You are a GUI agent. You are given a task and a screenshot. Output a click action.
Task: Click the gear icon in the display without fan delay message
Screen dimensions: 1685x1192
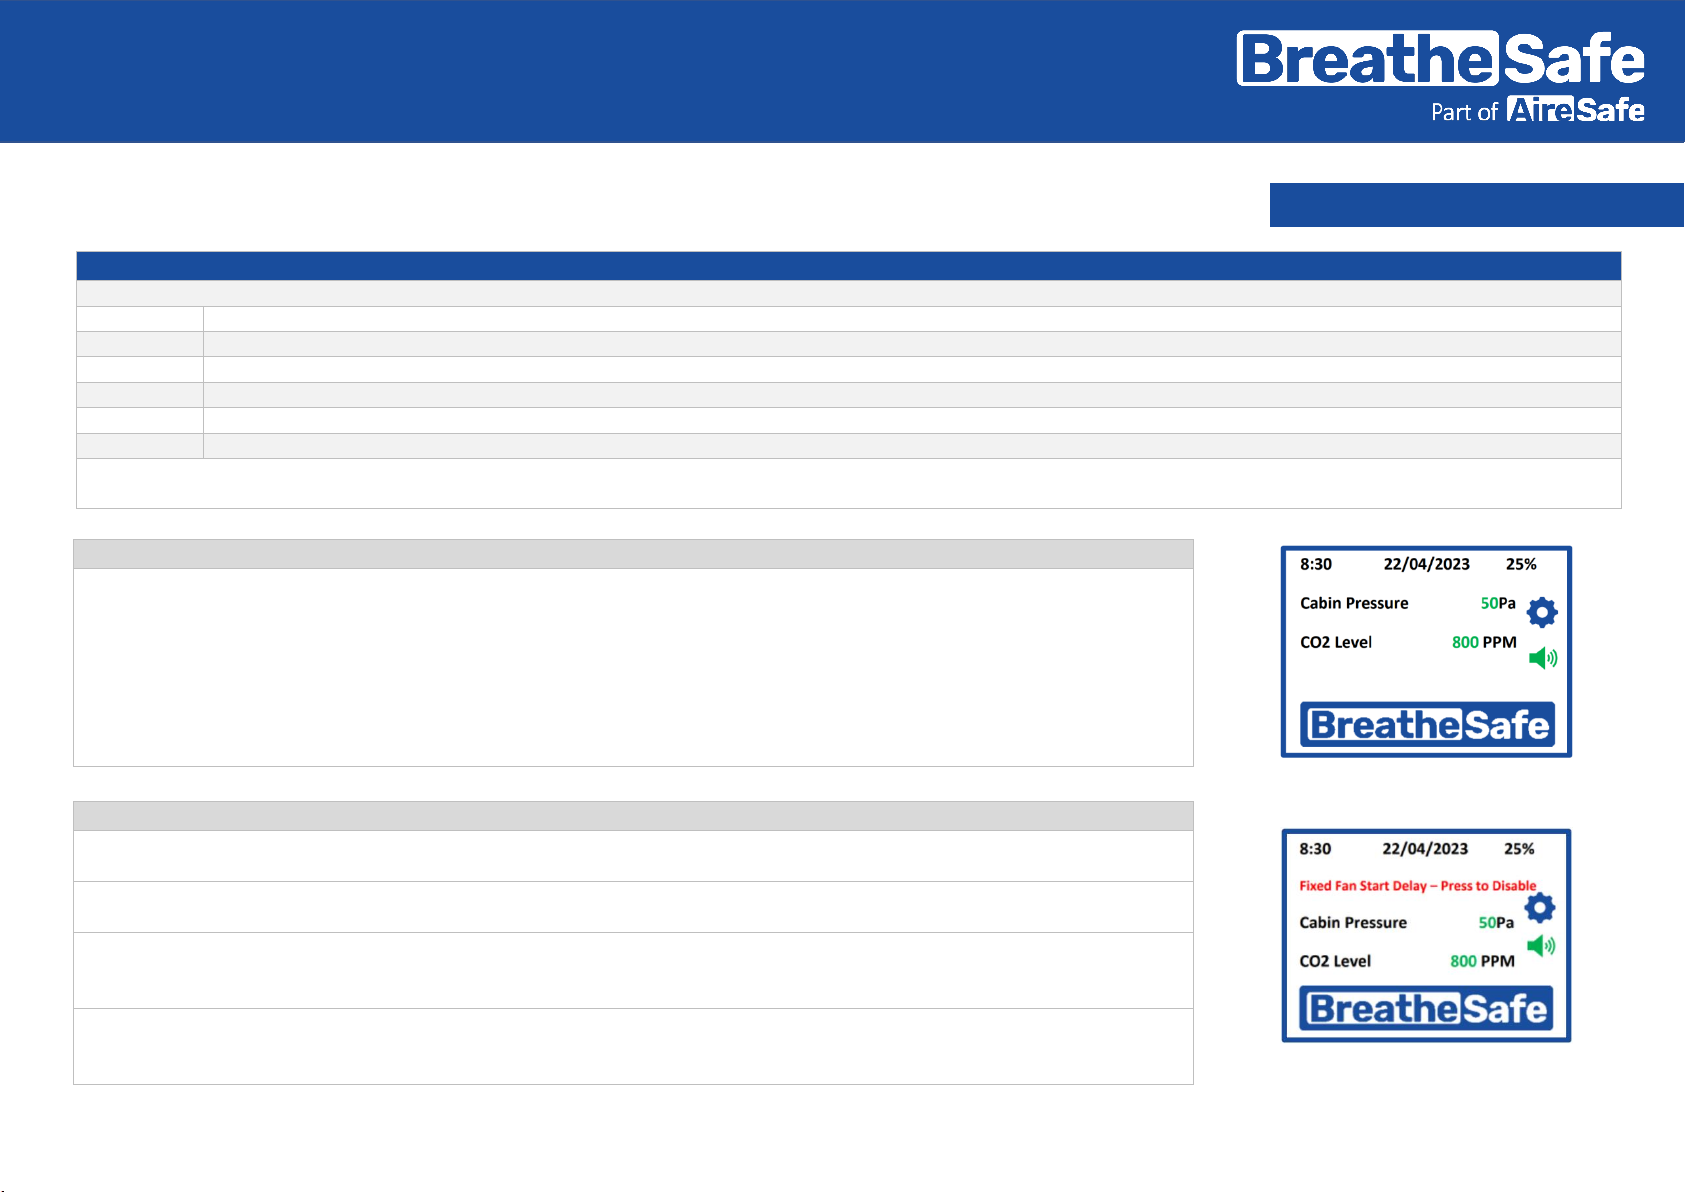coord(1542,612)
